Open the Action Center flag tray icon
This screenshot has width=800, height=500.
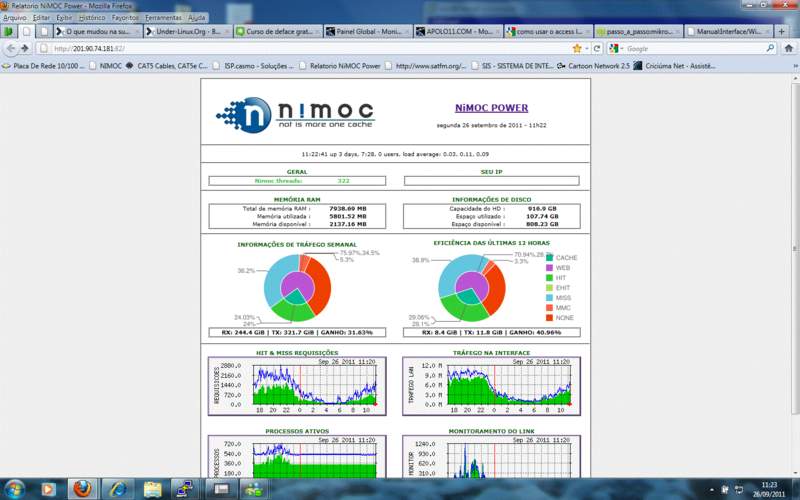tap(725, 490)
